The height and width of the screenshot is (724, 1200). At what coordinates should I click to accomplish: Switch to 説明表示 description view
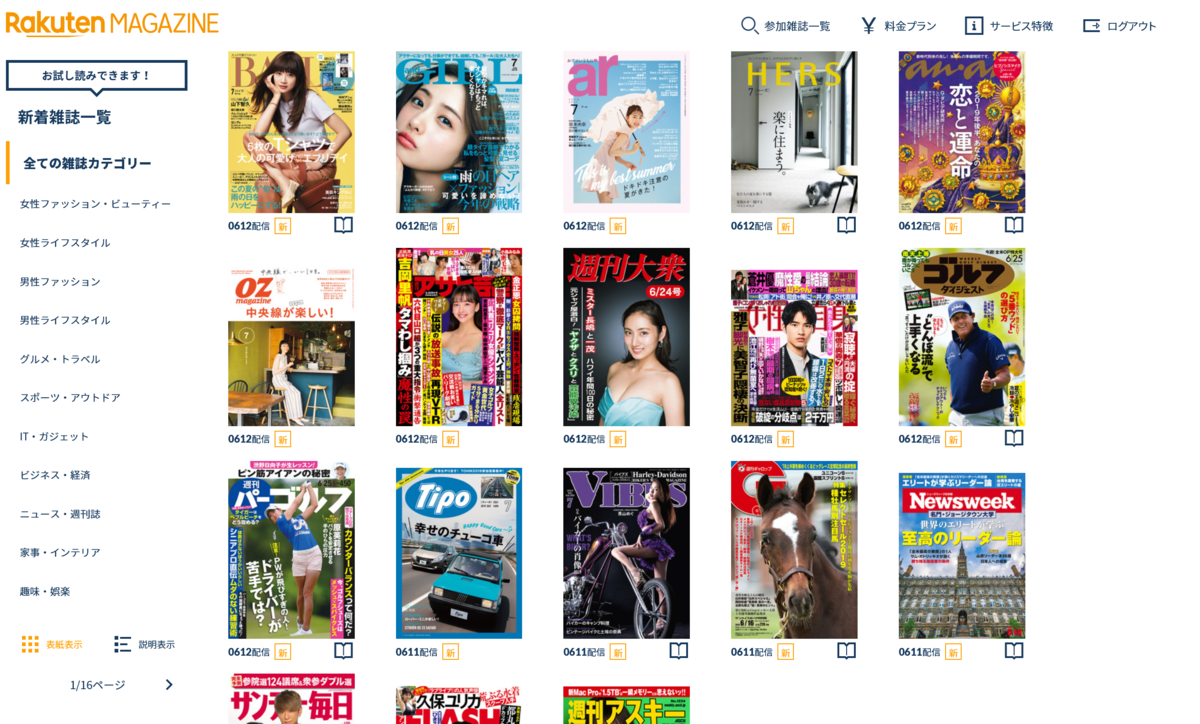click(x=156, y=645)
